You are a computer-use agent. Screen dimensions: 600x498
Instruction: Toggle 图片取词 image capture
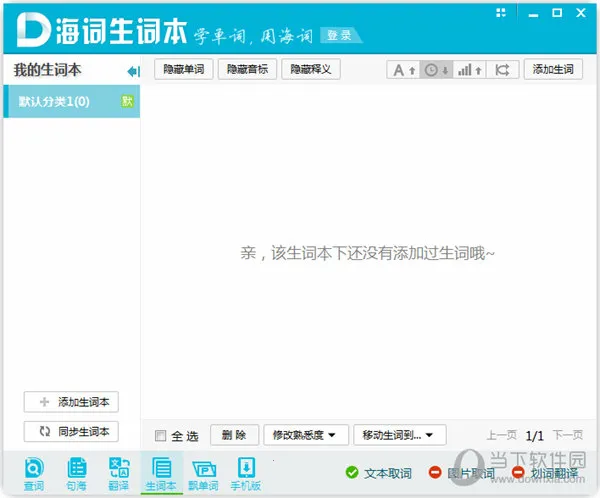click(461, 473)
